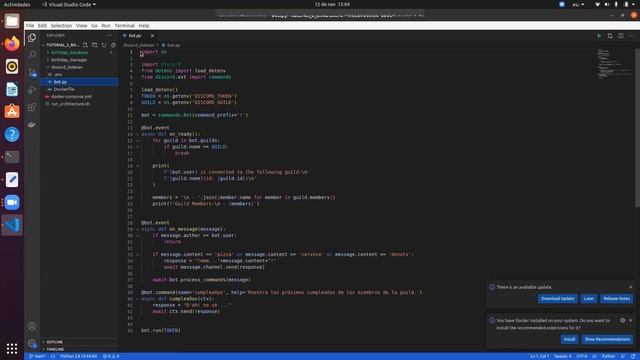Refresh the Explorer file tree
The image size is (640, 360).
point(104,45)
